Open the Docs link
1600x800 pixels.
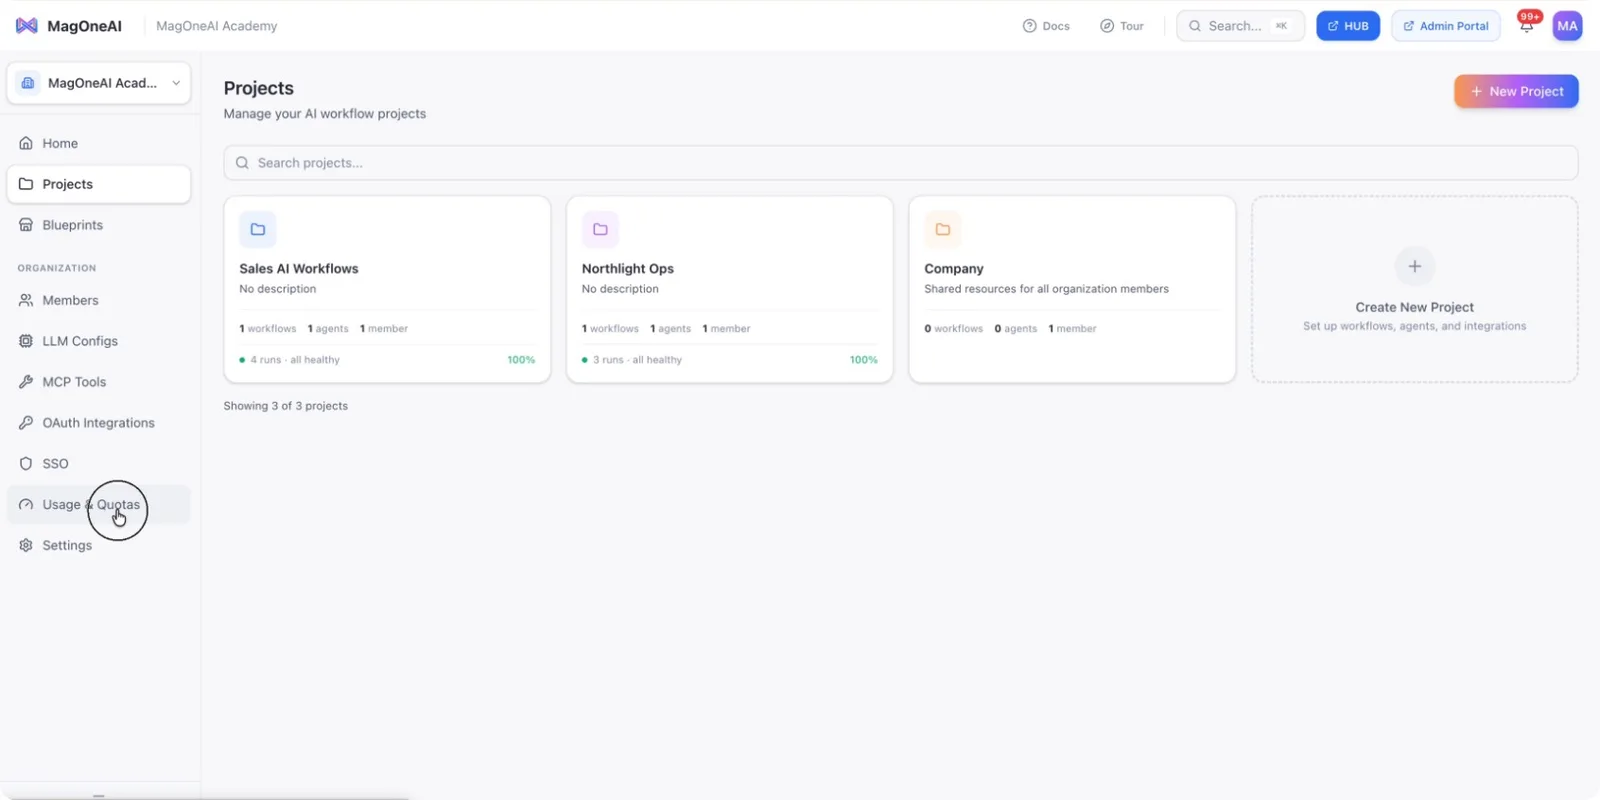click(1046, 26)
